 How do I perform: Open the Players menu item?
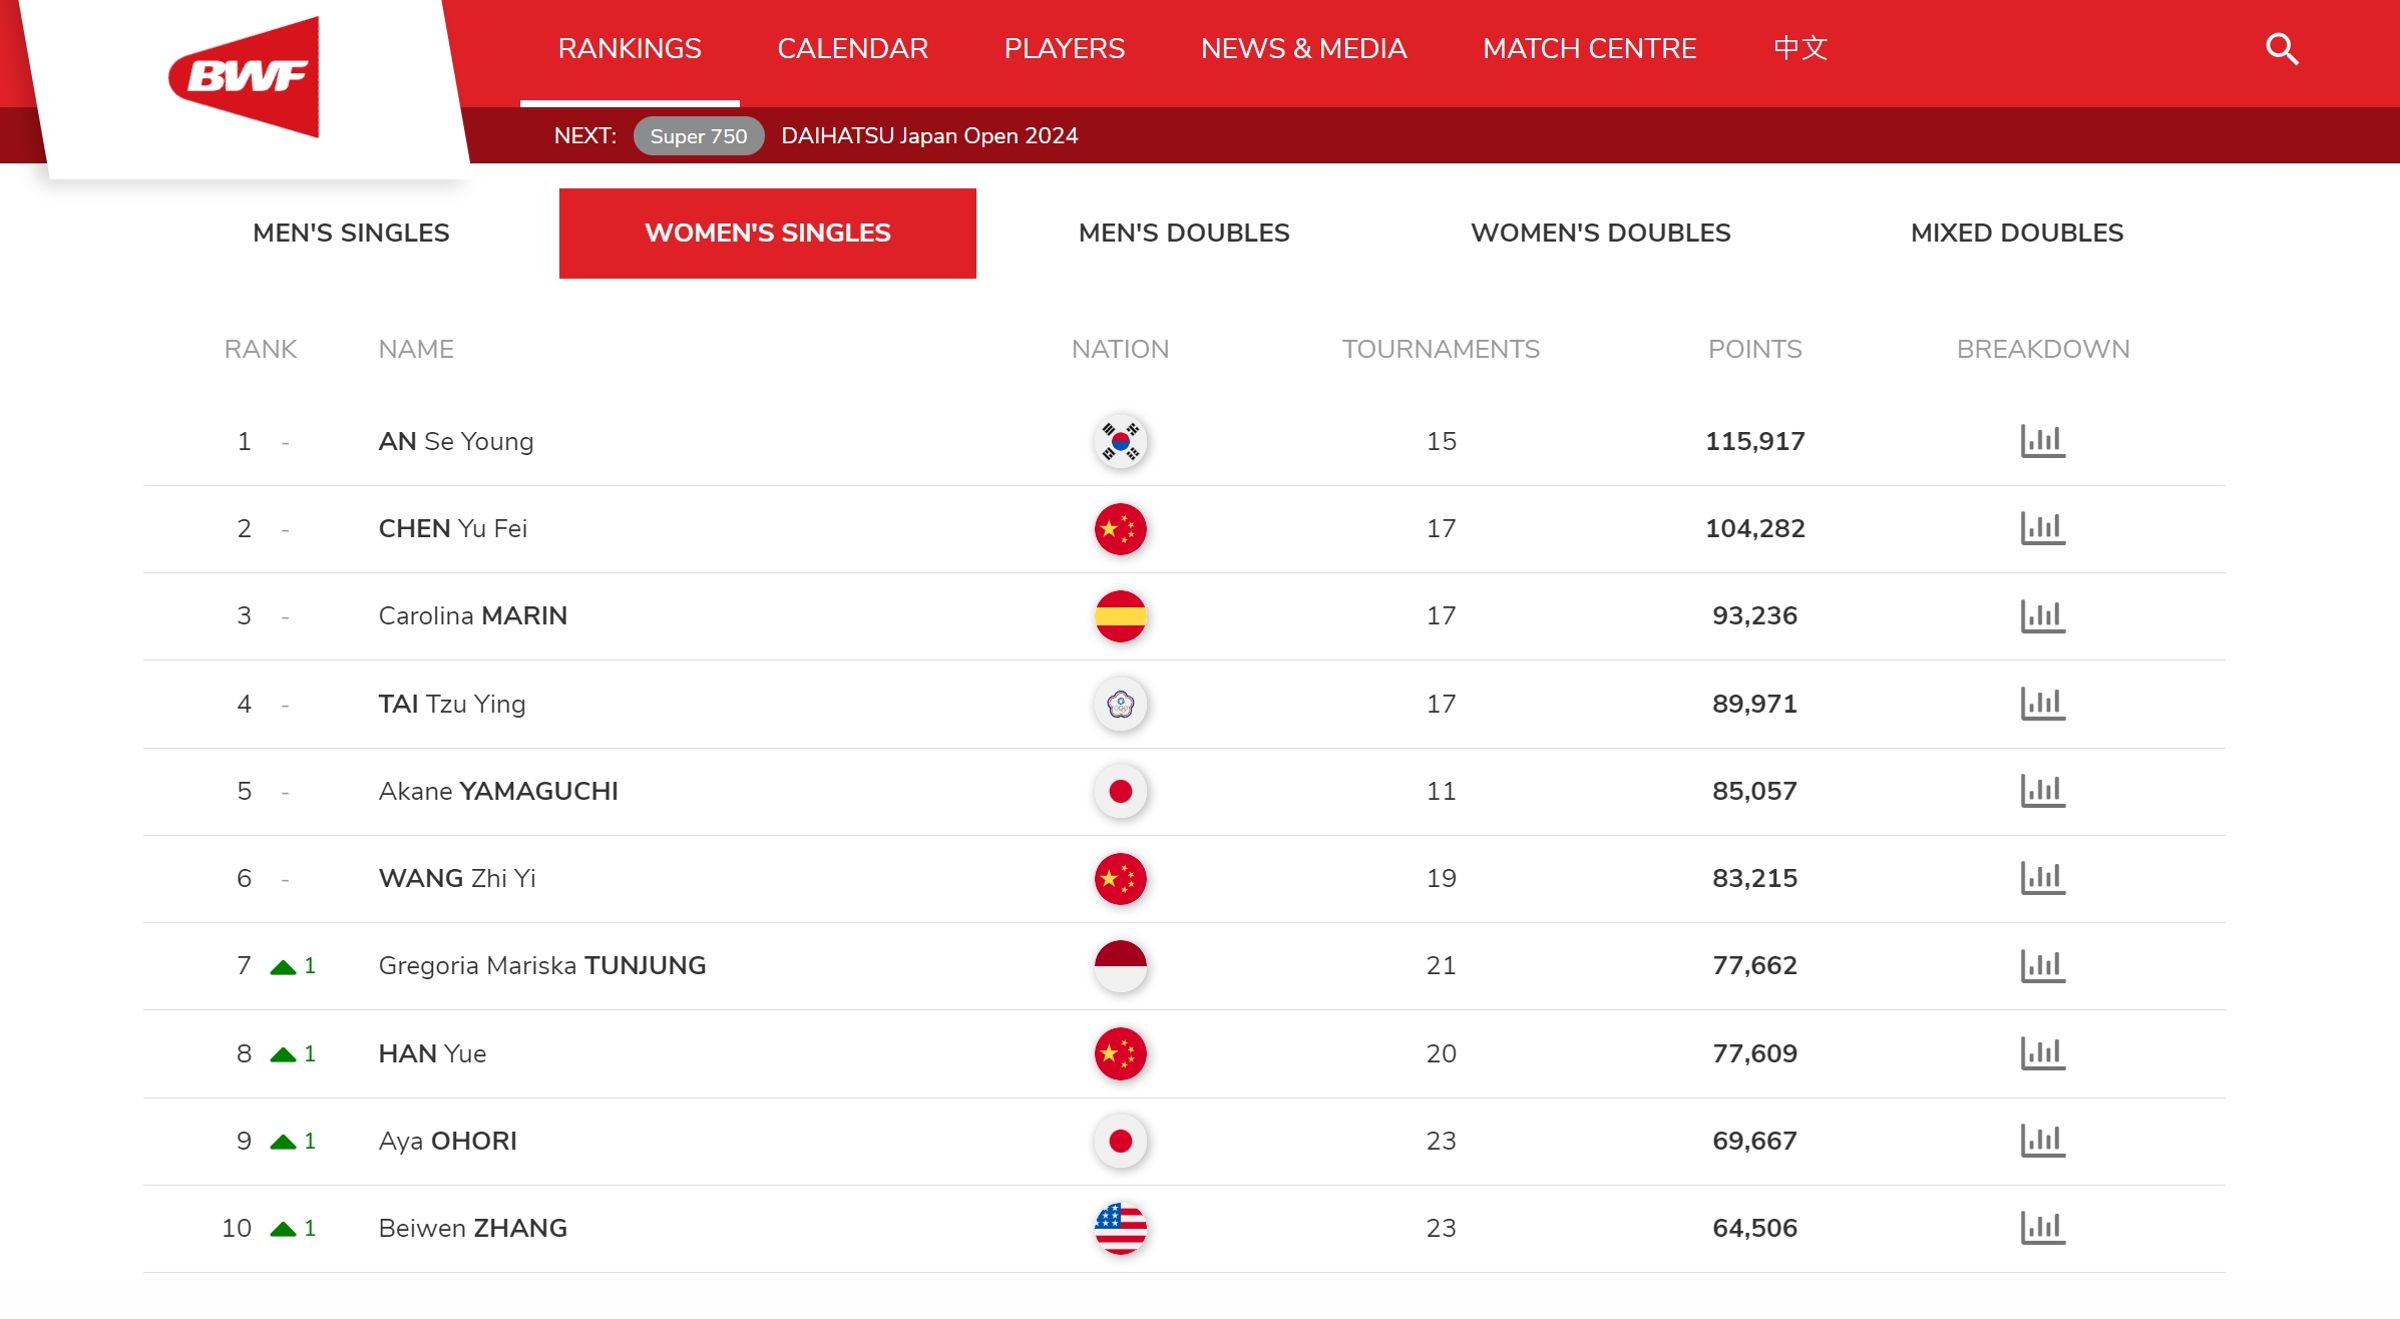tap(1064, 49)
